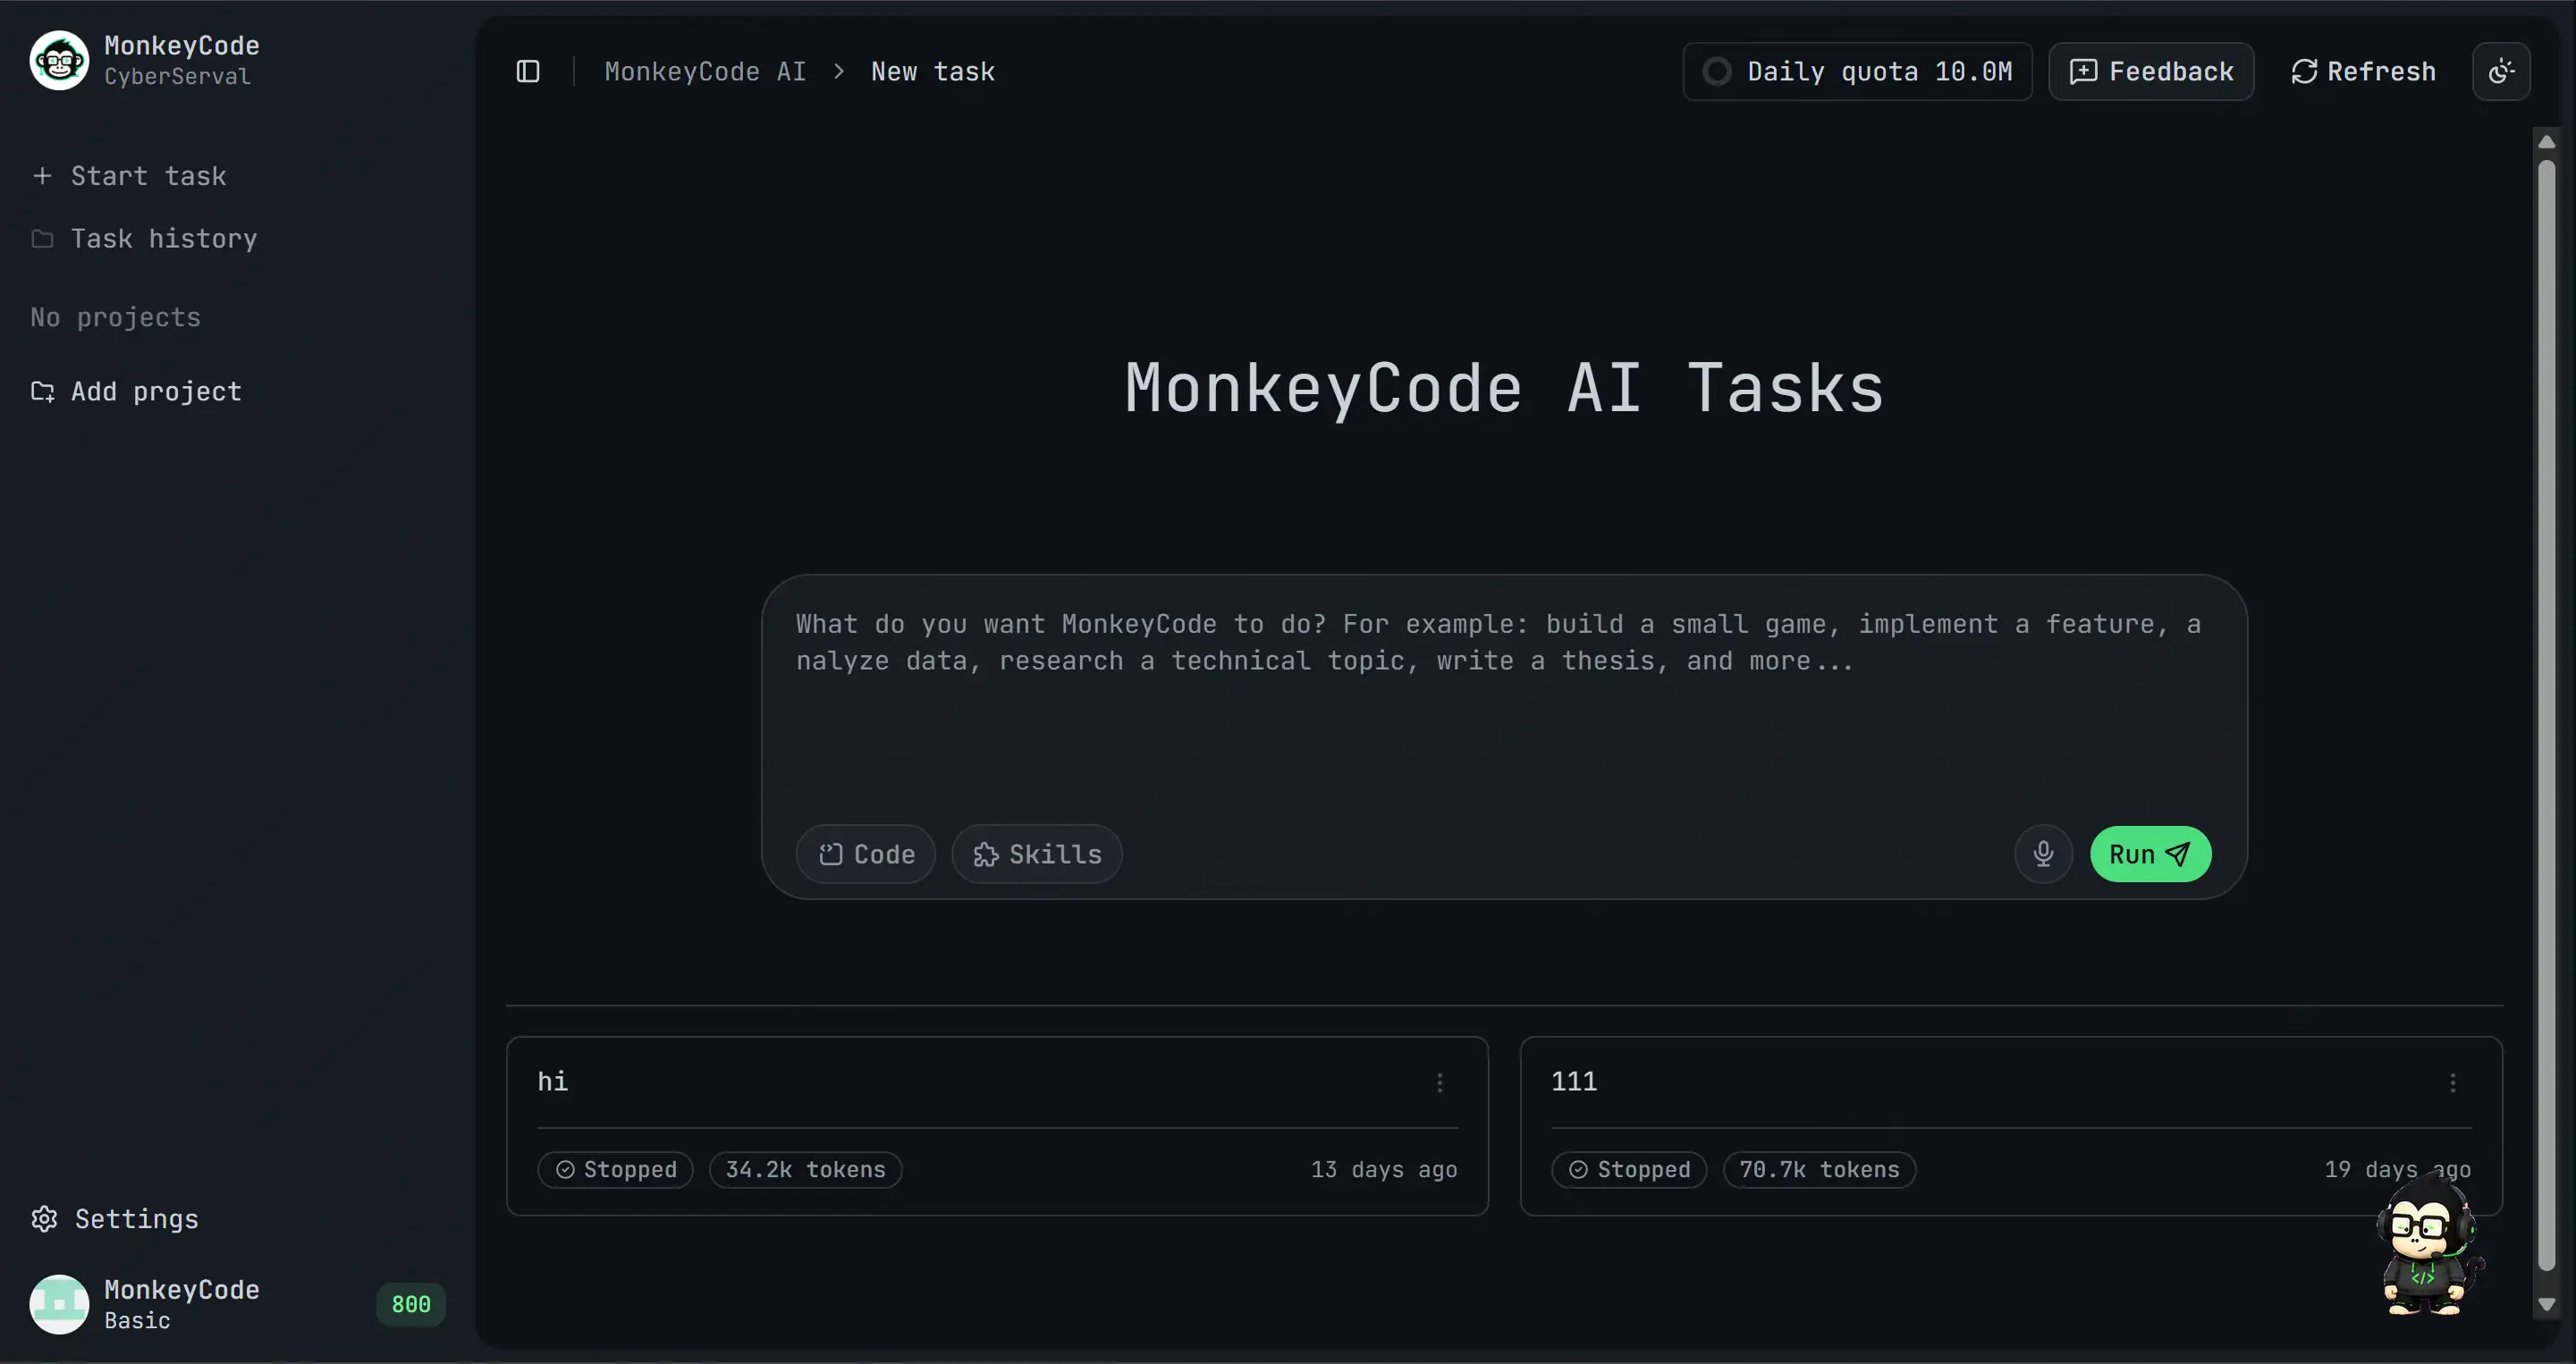The width and height of the screenshot is (2576, 1364).
Task: Click the 13 days ago timestamp
Action: pos(1384,1169)
